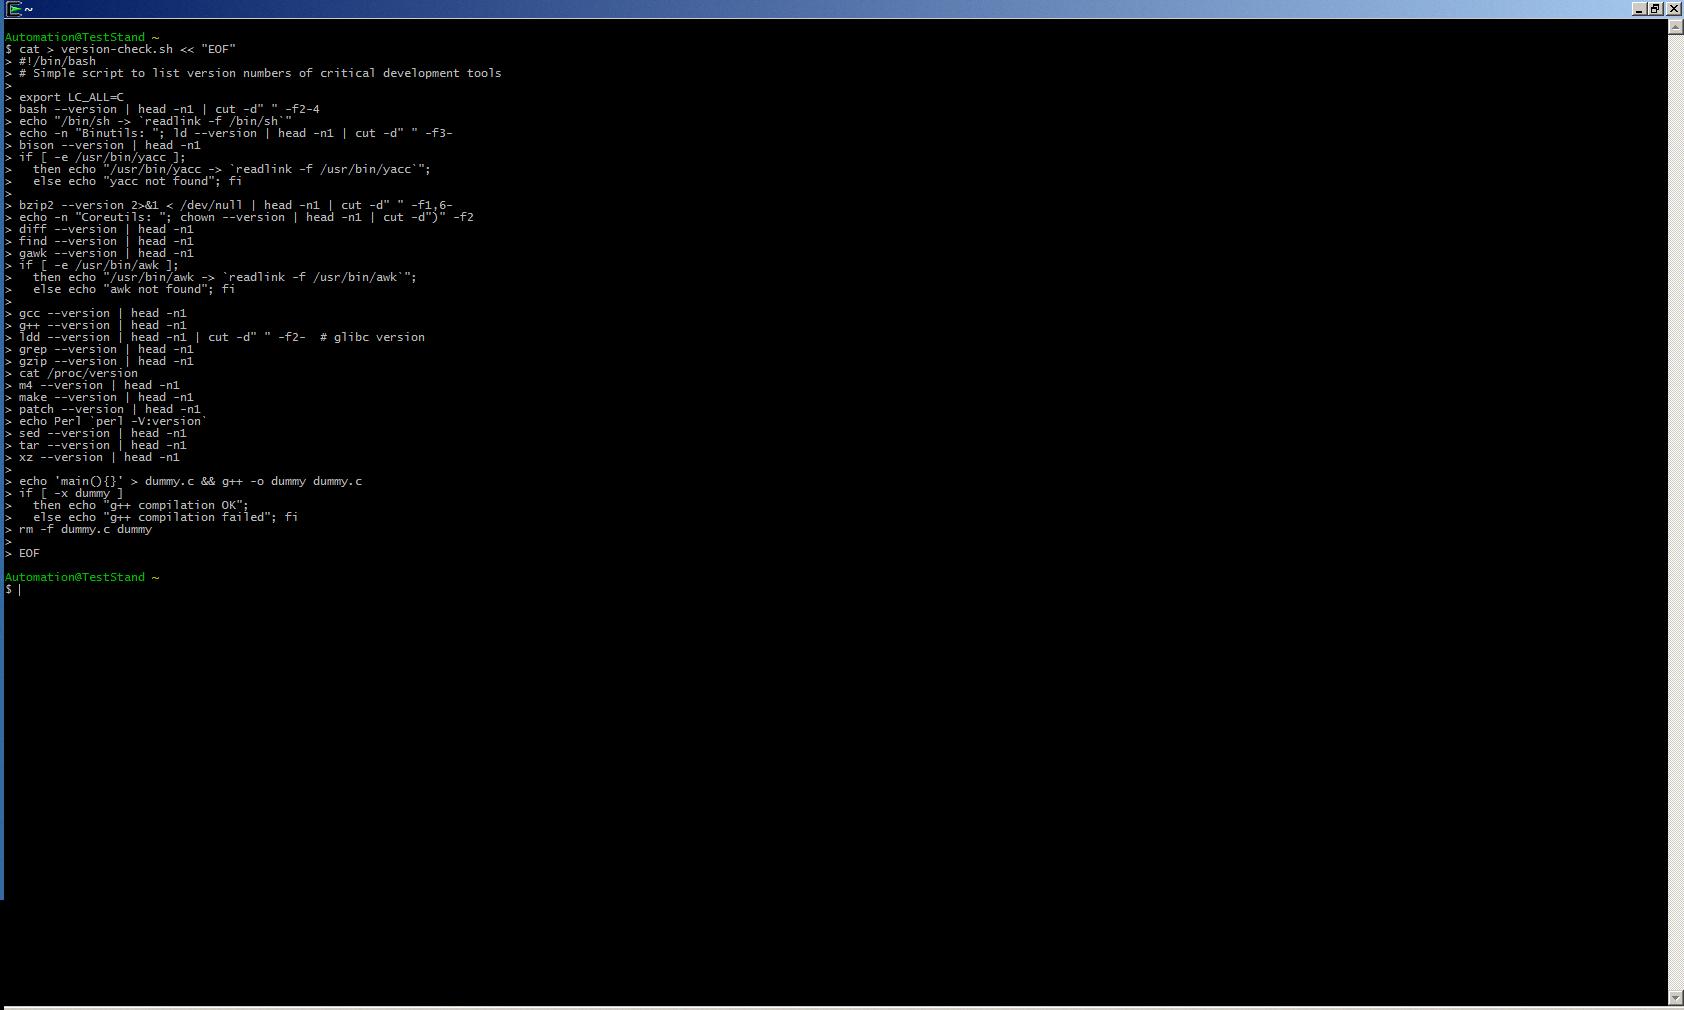
Task: Click the 'export LC_ALL=C' line
Action: pos(71,97)
